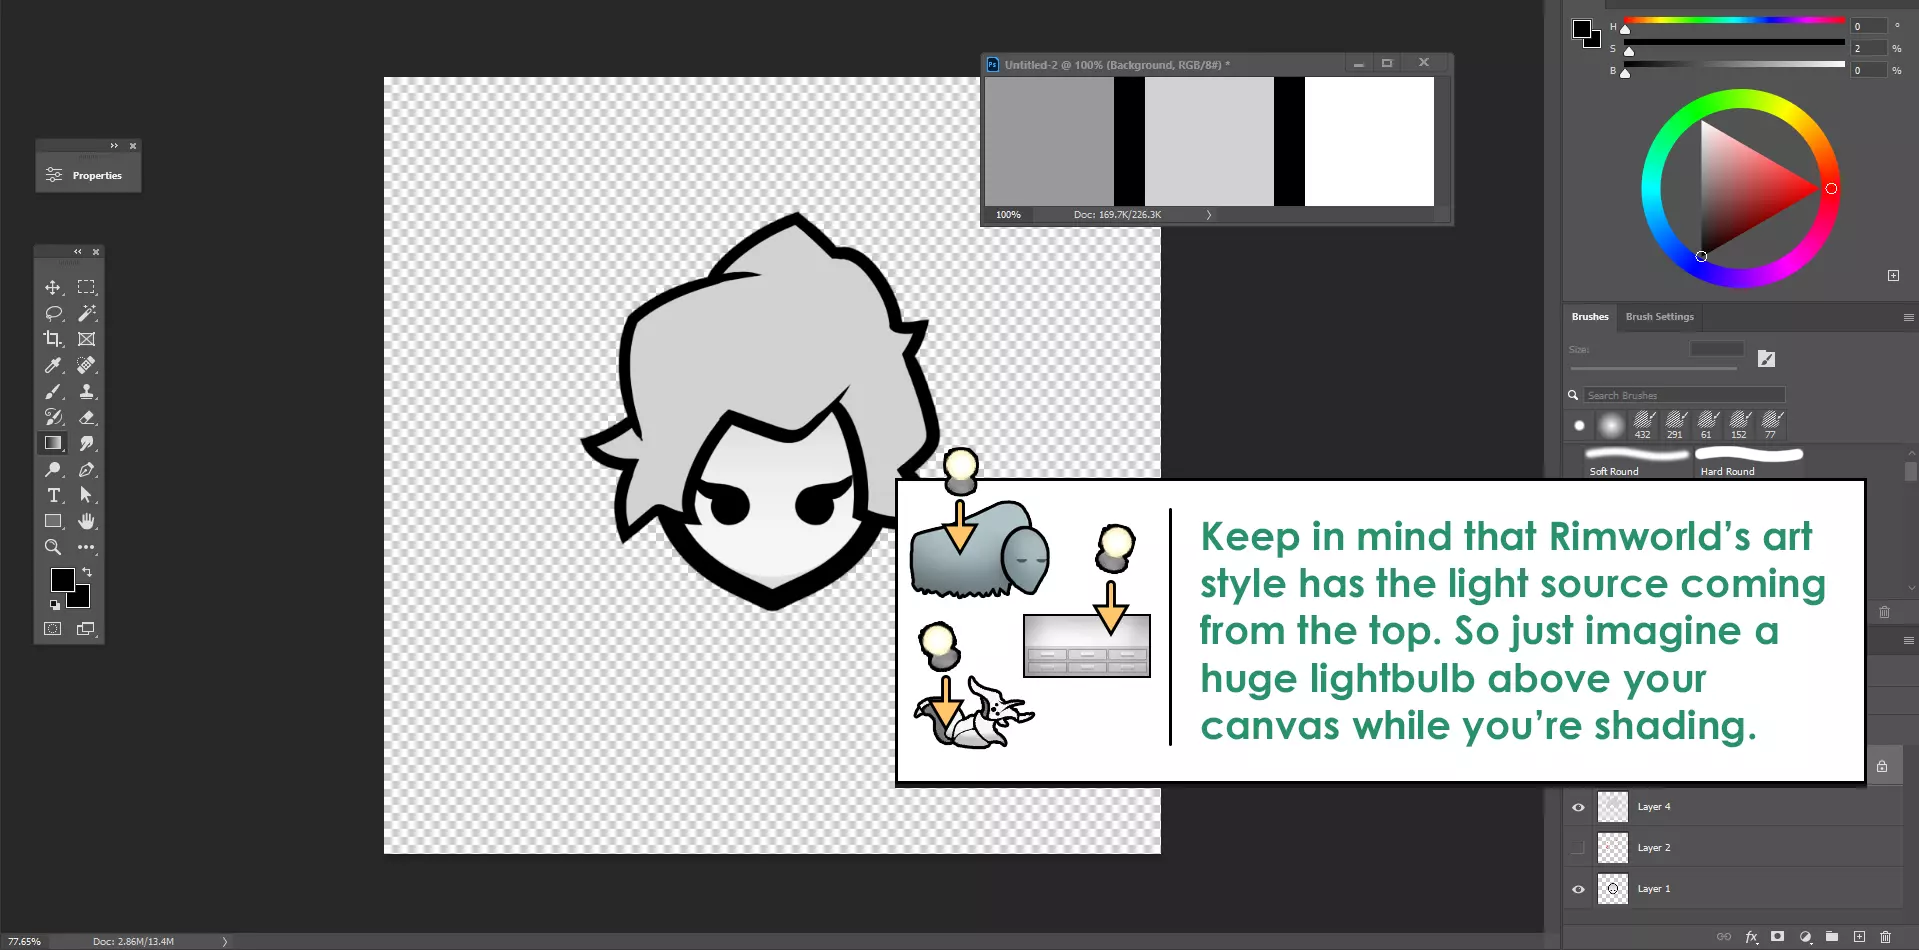
Task: Close the floating toolbox
Action: pos(96,252)
